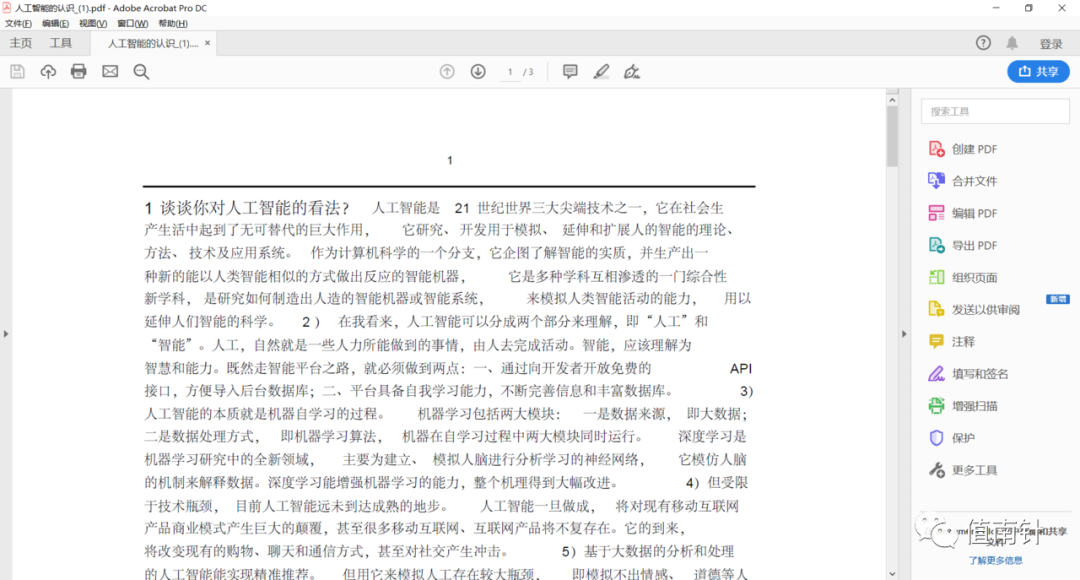Switch to the 工具 tab
Viewport: 1080px width, 580px height.
click(61, 43)
